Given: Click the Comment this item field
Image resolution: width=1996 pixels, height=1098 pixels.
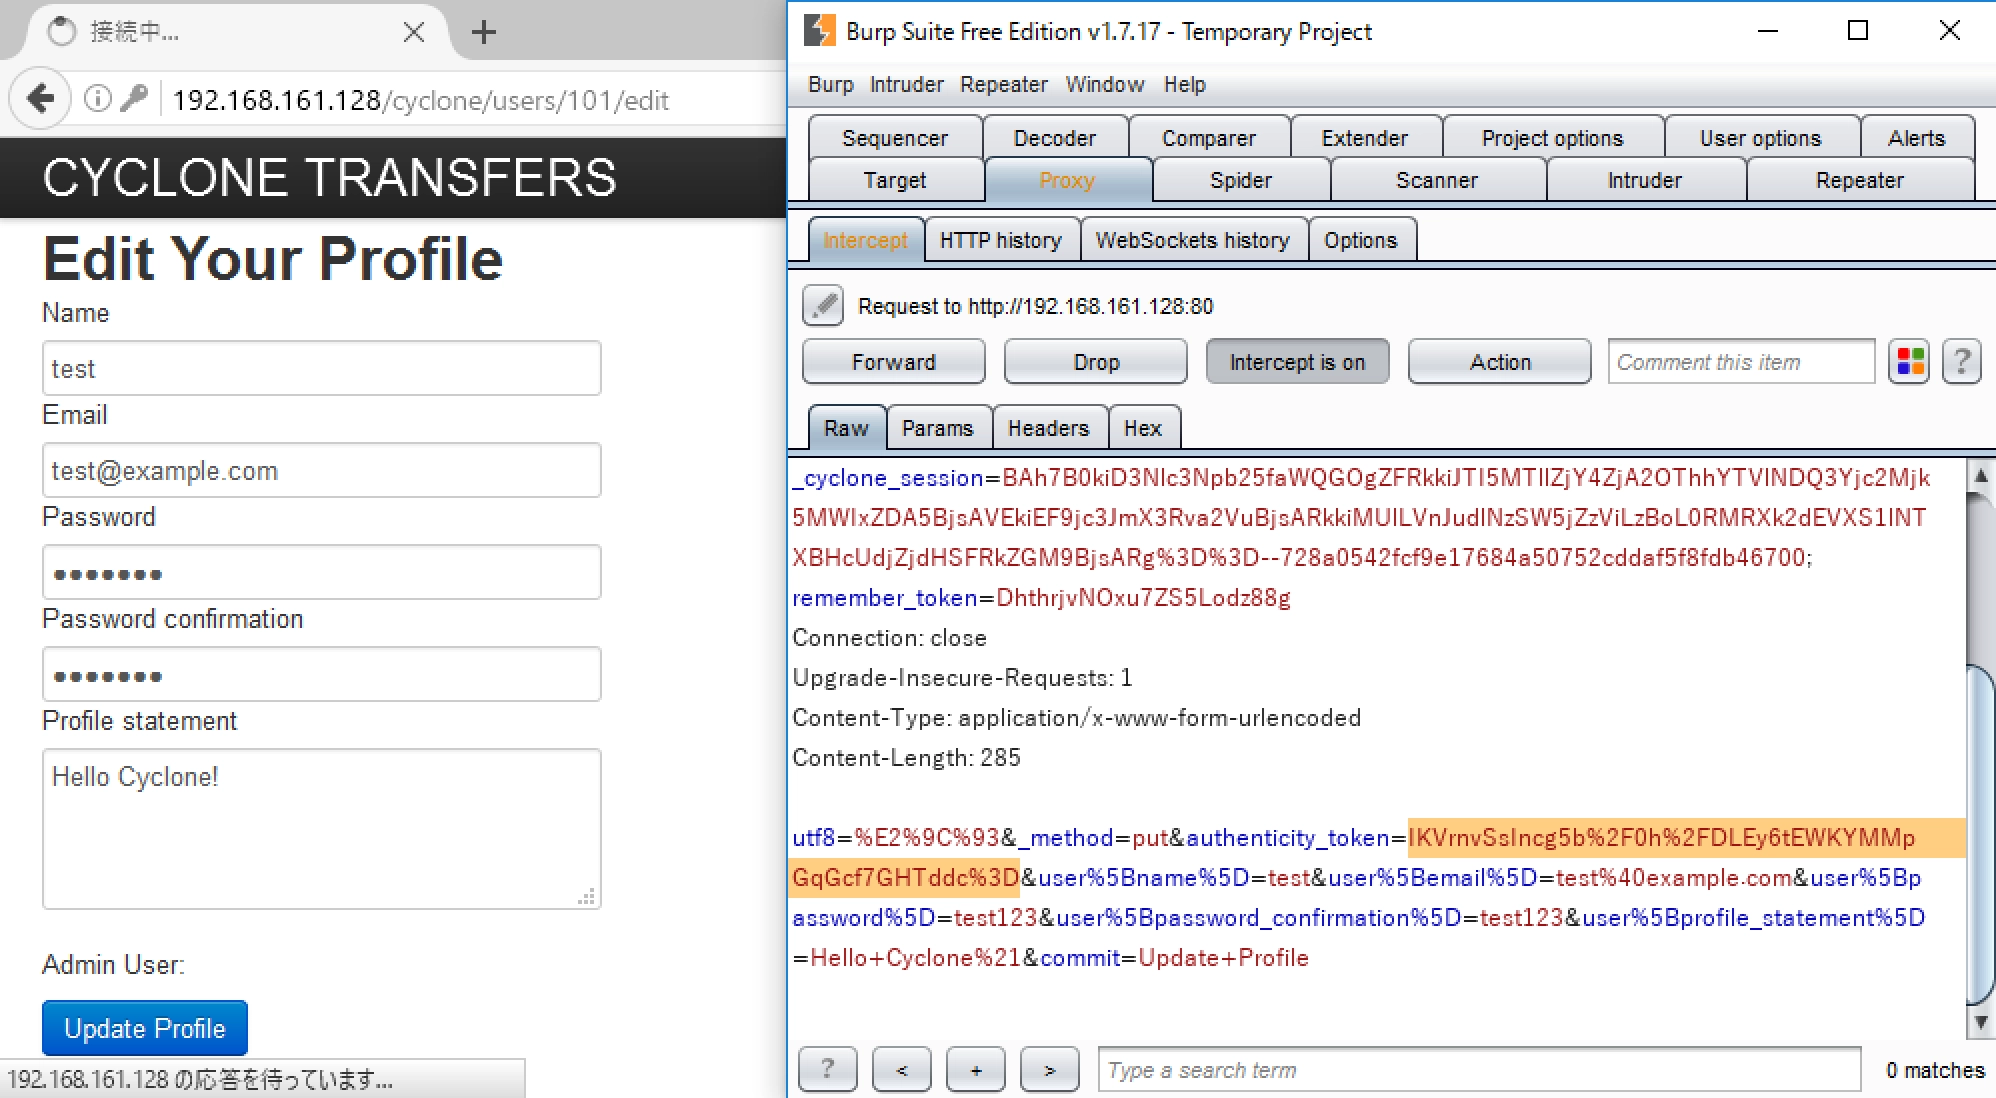Looking at the screenshot, I should coord(1740,362).
